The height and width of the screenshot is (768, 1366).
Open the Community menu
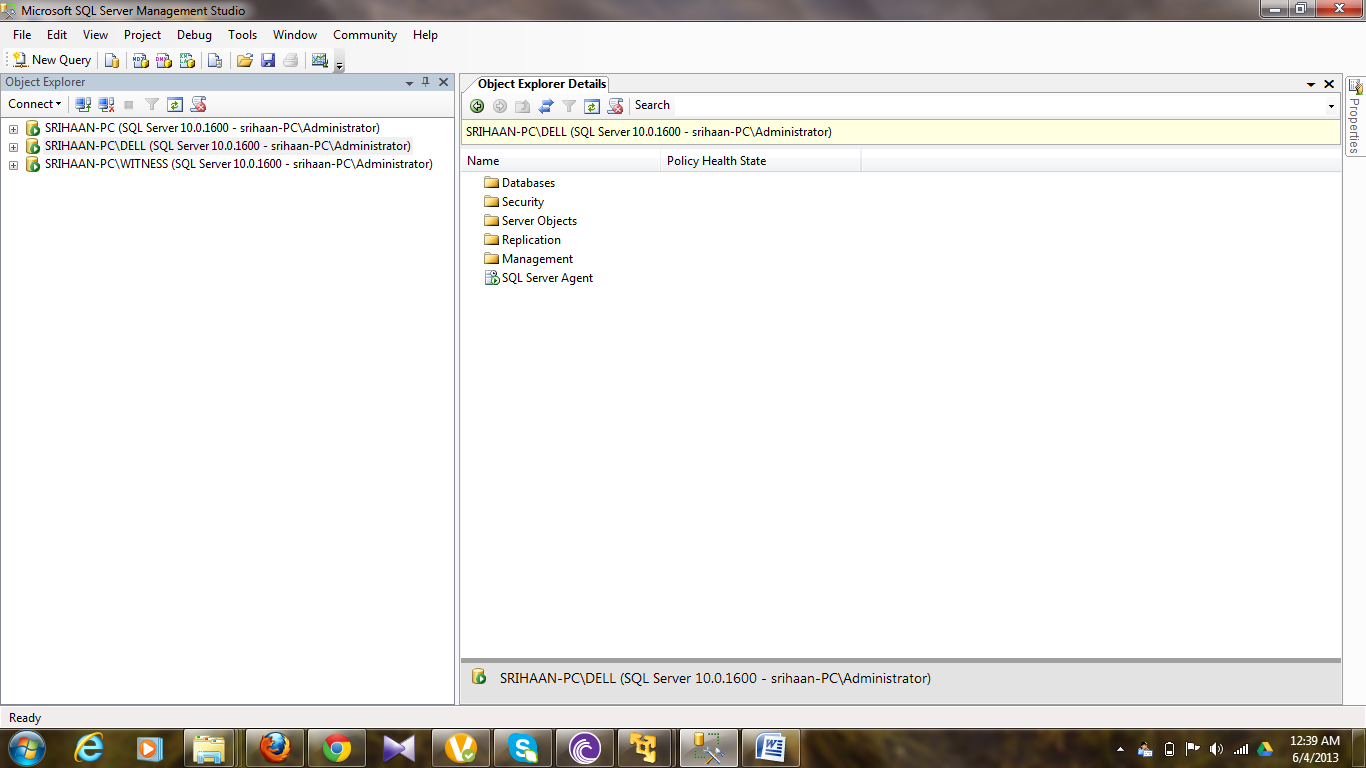click(364, 34)
